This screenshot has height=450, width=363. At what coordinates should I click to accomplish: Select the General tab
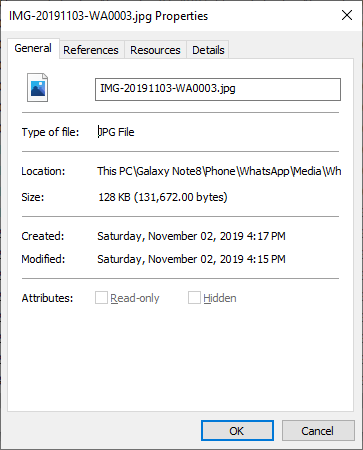pos(33,49)
